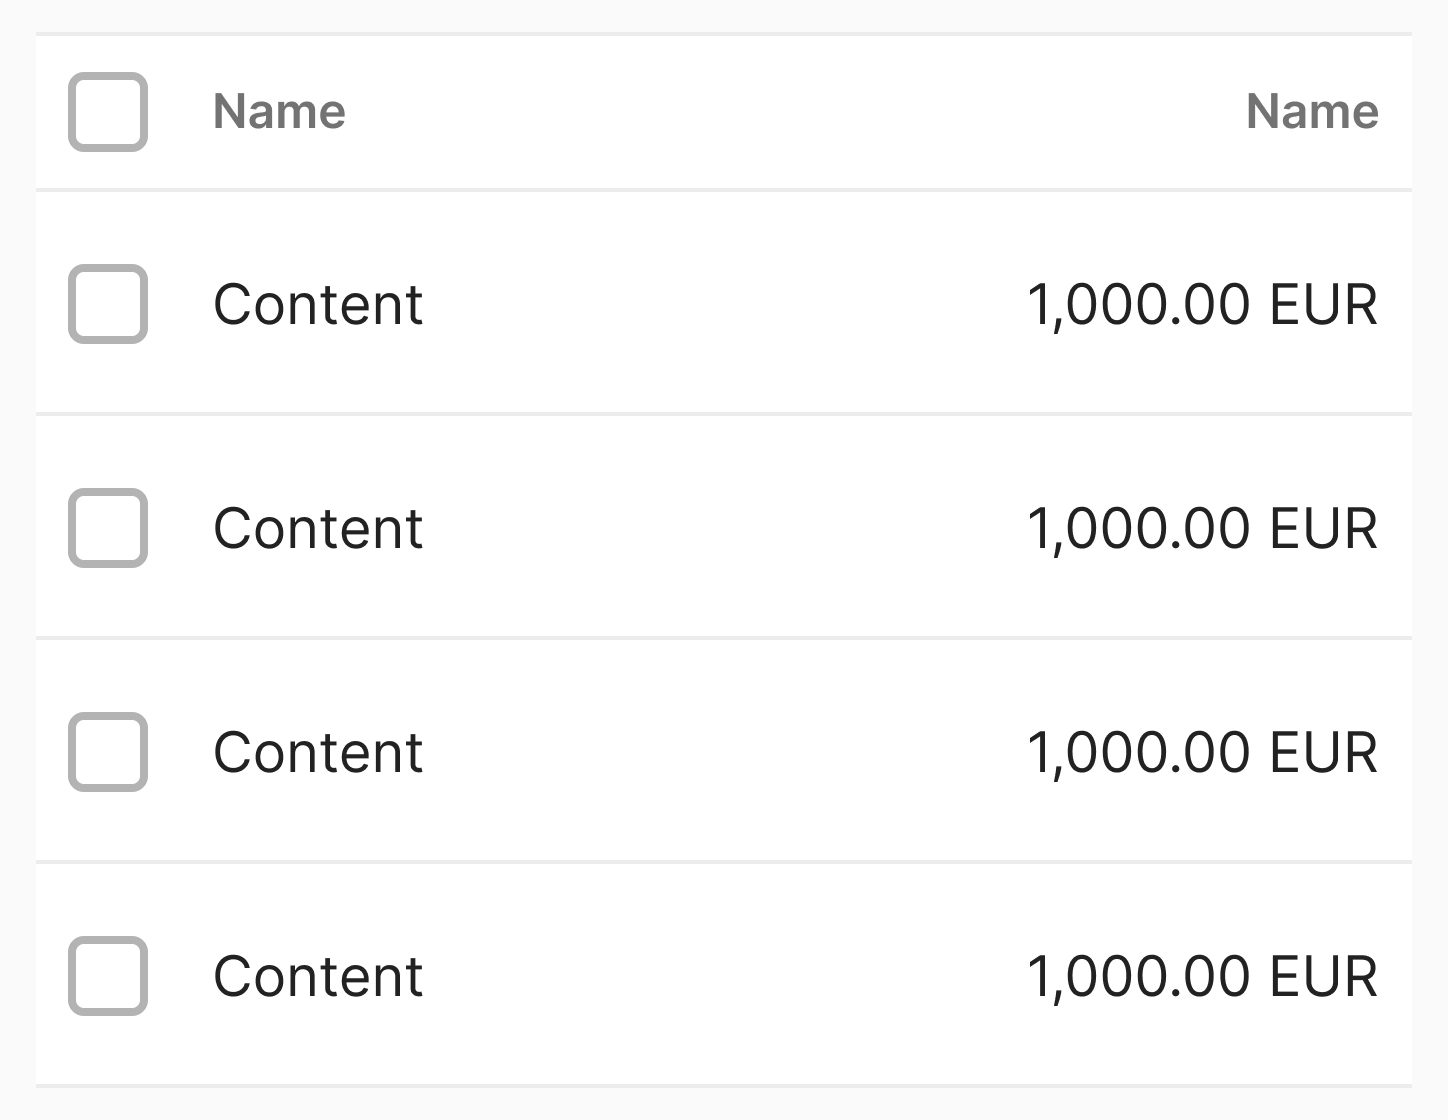Screen dimensions: 1448x1120
Task: Tick the fourth Content row checkbox
Action: pos(108,976)
